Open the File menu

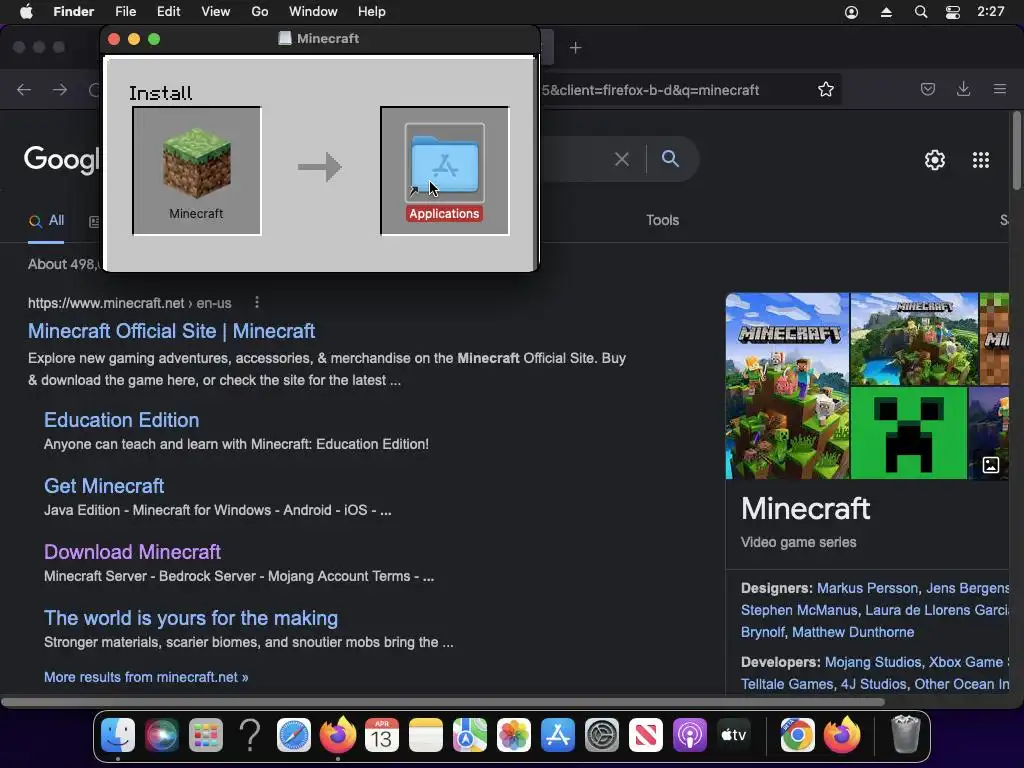(x=125, y=12)
